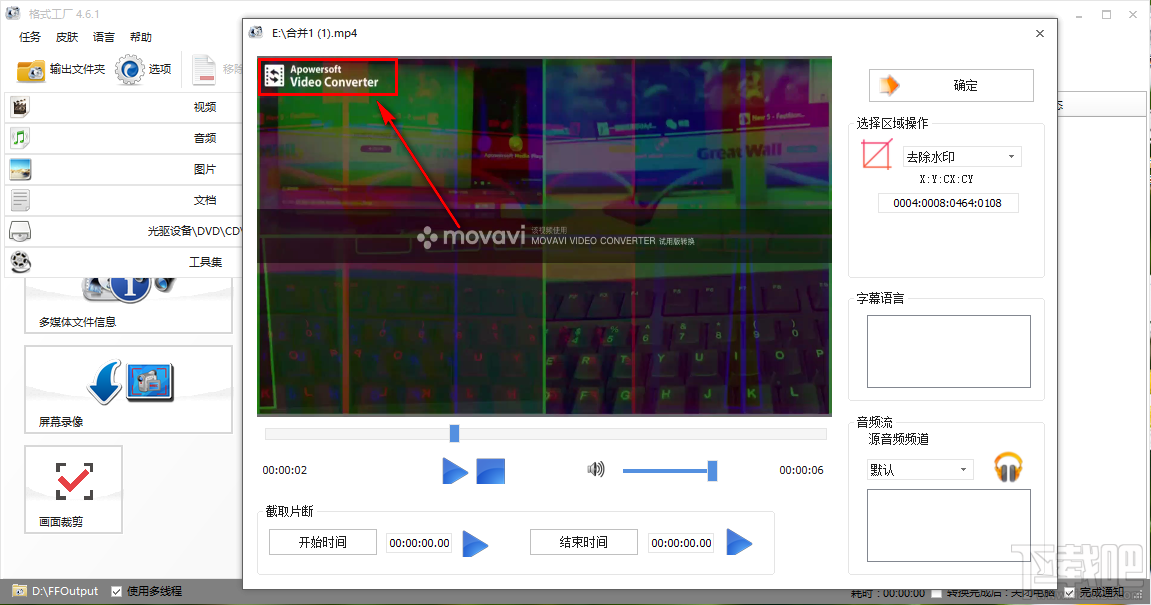Click the Document category page icon
Viewport: 1151px width, 605px height.
(20, 200)
